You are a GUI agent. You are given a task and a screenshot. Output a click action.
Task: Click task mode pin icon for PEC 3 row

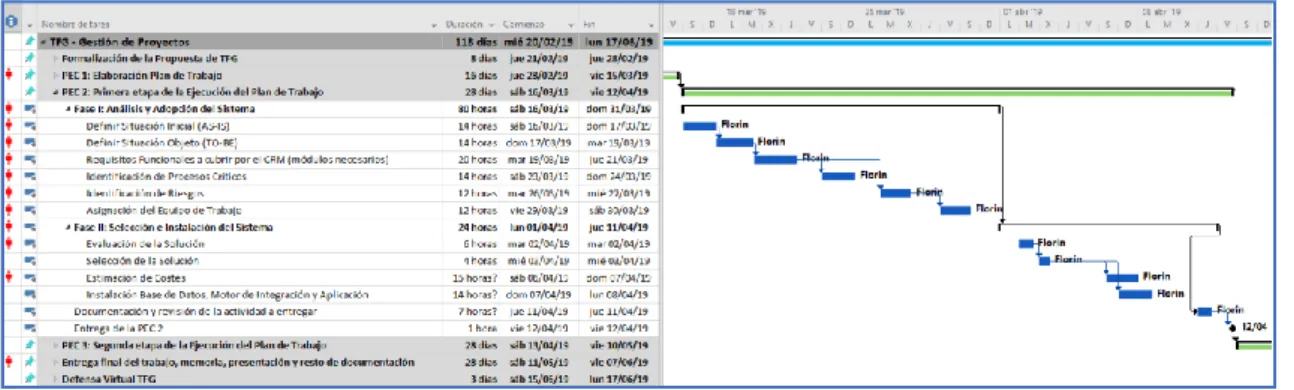pos(29,345)
